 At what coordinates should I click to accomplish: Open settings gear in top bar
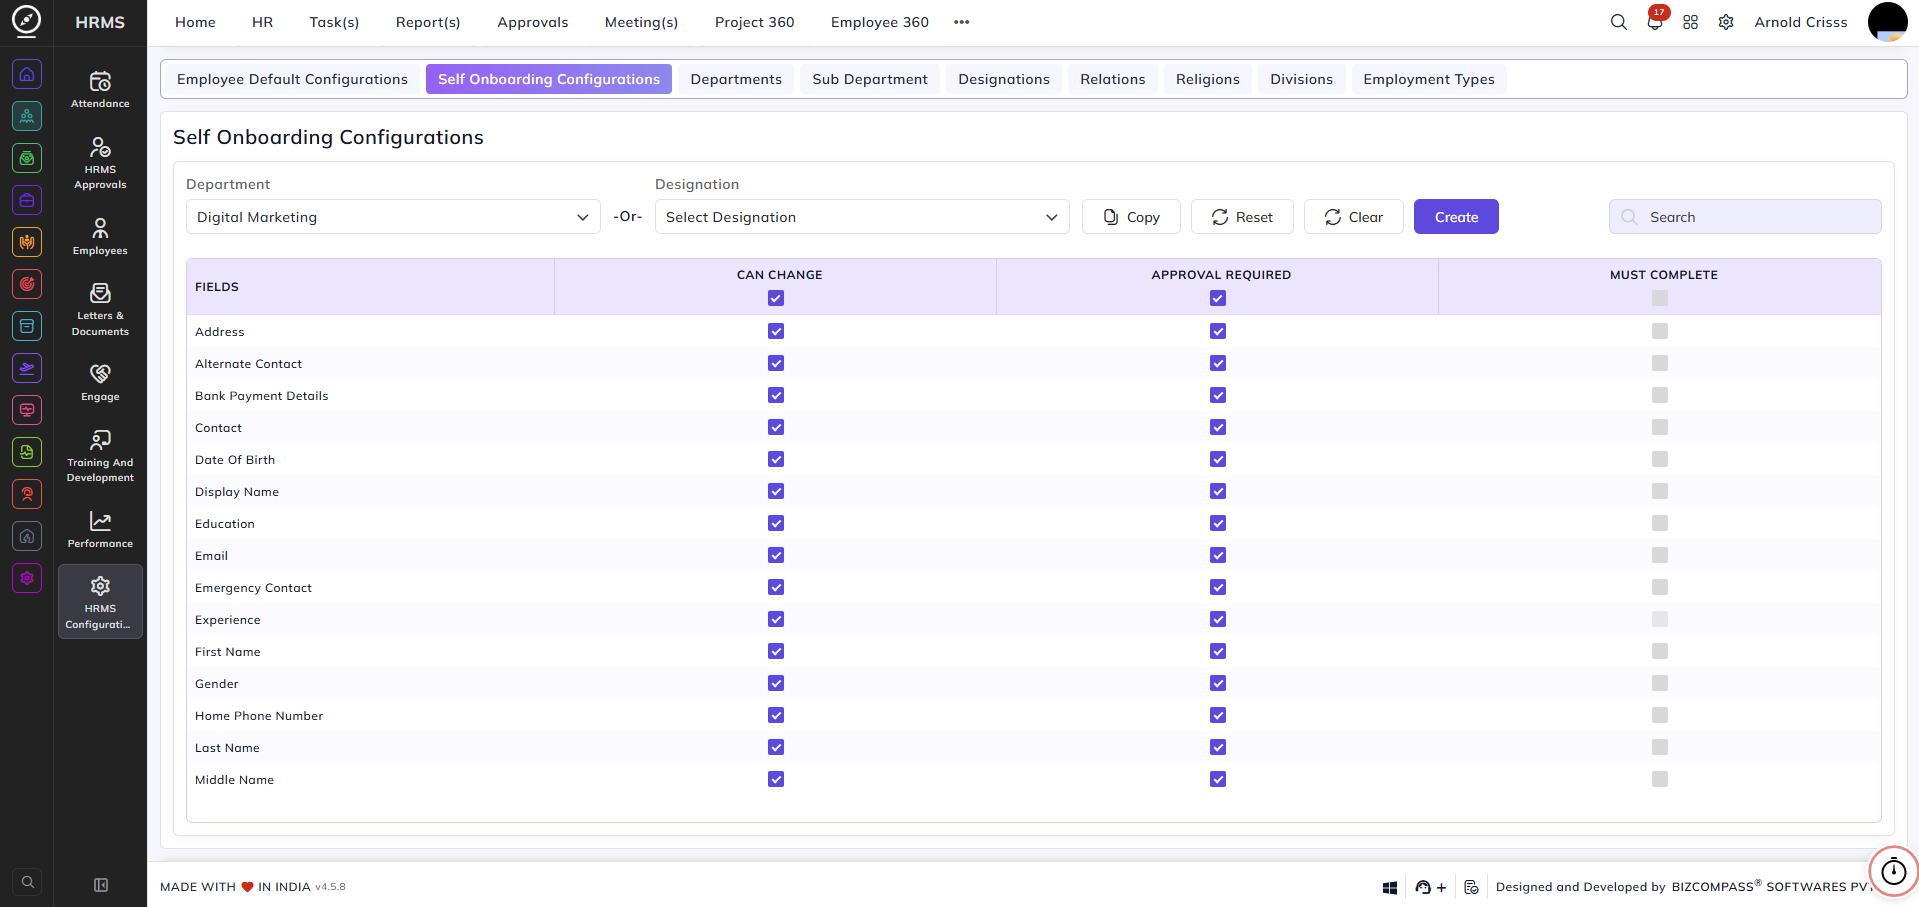point(1726,22)
